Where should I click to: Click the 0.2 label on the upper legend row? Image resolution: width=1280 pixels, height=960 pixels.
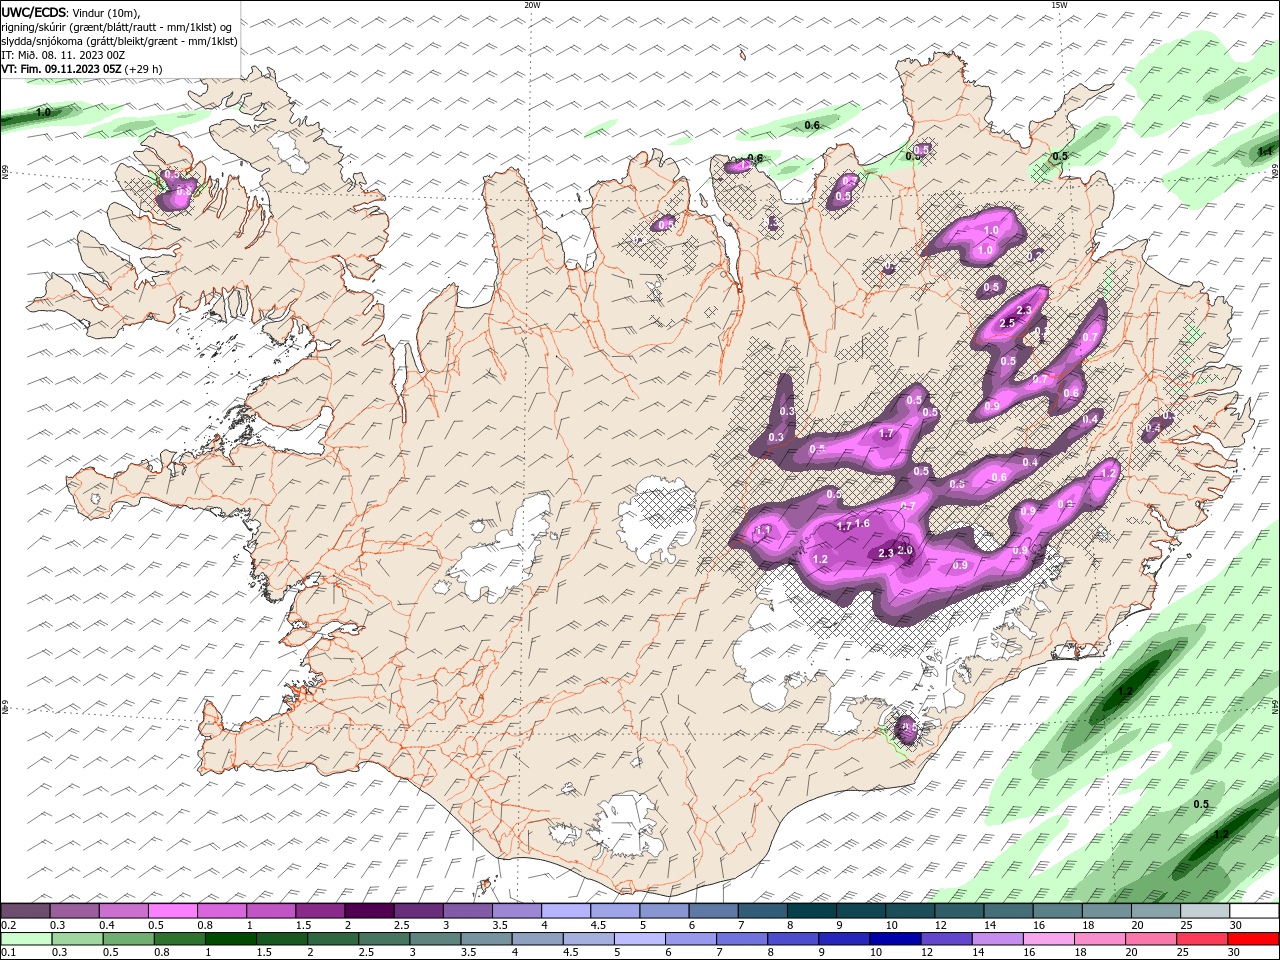pyautogui.click(x=7, y=925)
